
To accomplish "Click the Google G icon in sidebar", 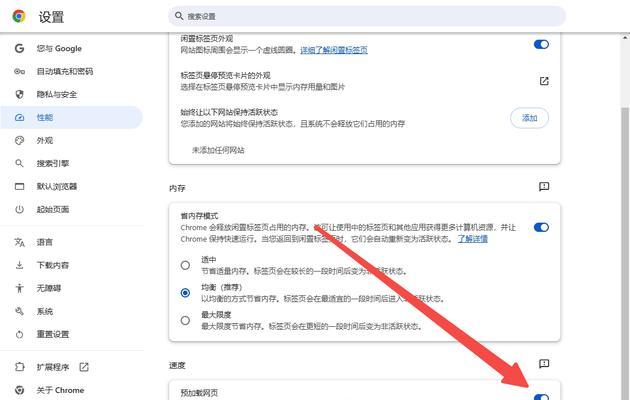I will 19,49.
